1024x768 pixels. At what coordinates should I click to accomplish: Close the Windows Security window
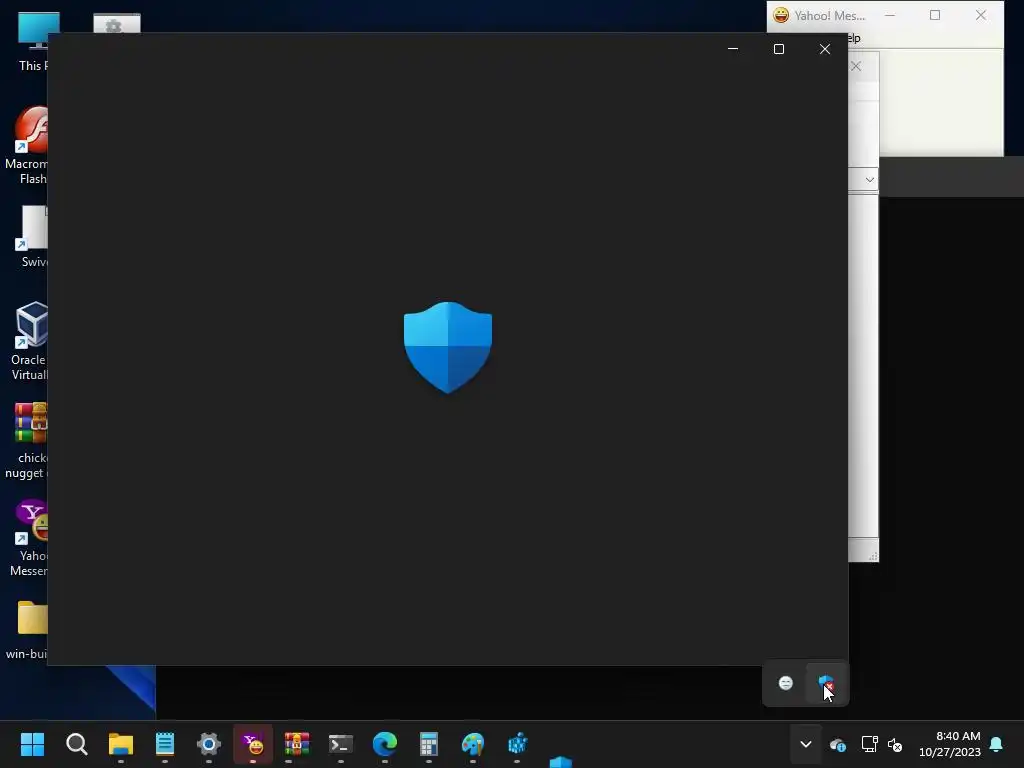coord(825,49)
